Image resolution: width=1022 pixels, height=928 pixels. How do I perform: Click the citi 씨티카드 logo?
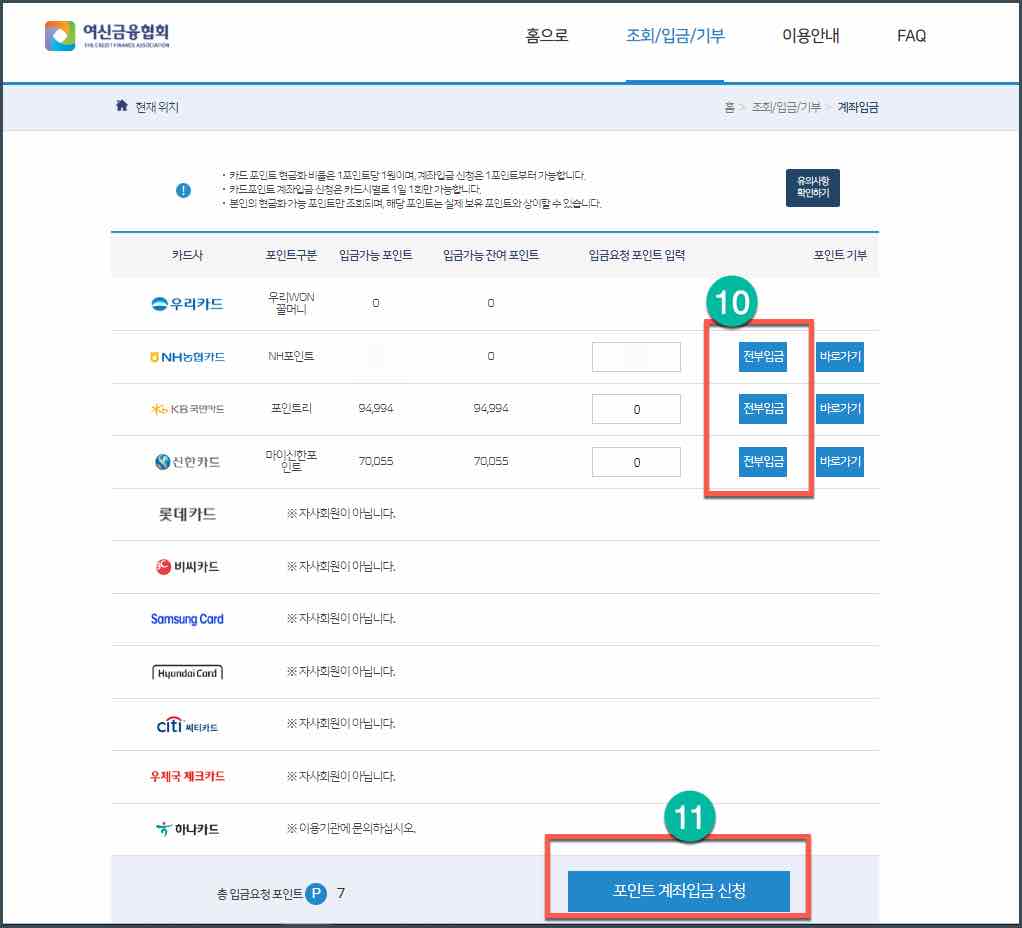coord(187,725)
